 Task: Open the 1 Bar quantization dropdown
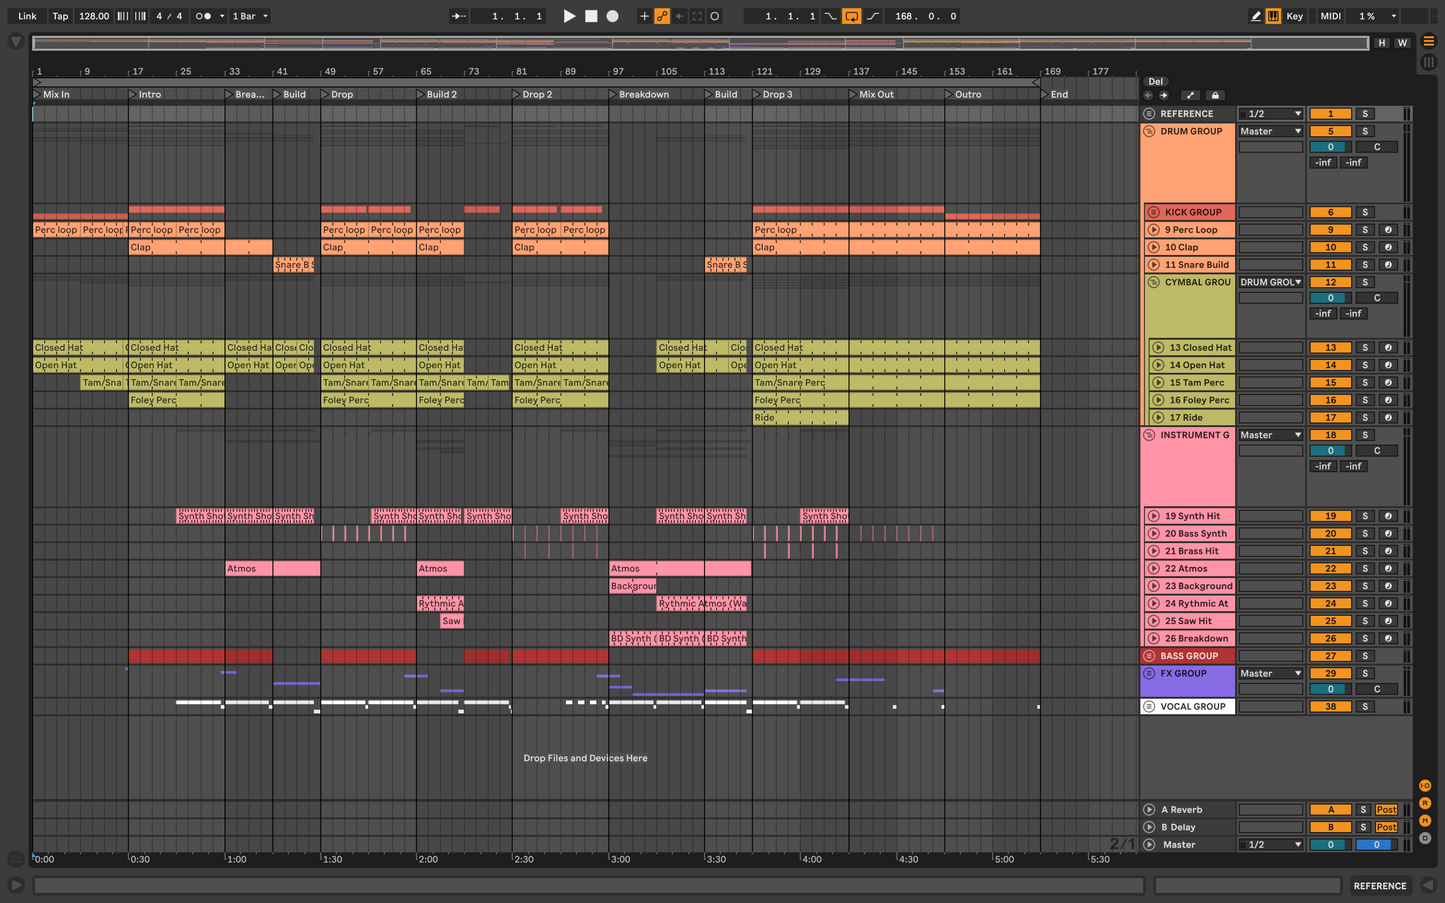[251, 16]
